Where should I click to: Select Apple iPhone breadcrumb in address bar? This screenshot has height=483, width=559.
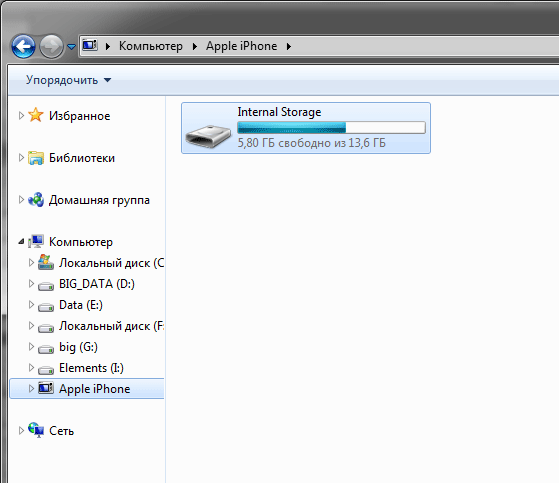coord(241,46)
